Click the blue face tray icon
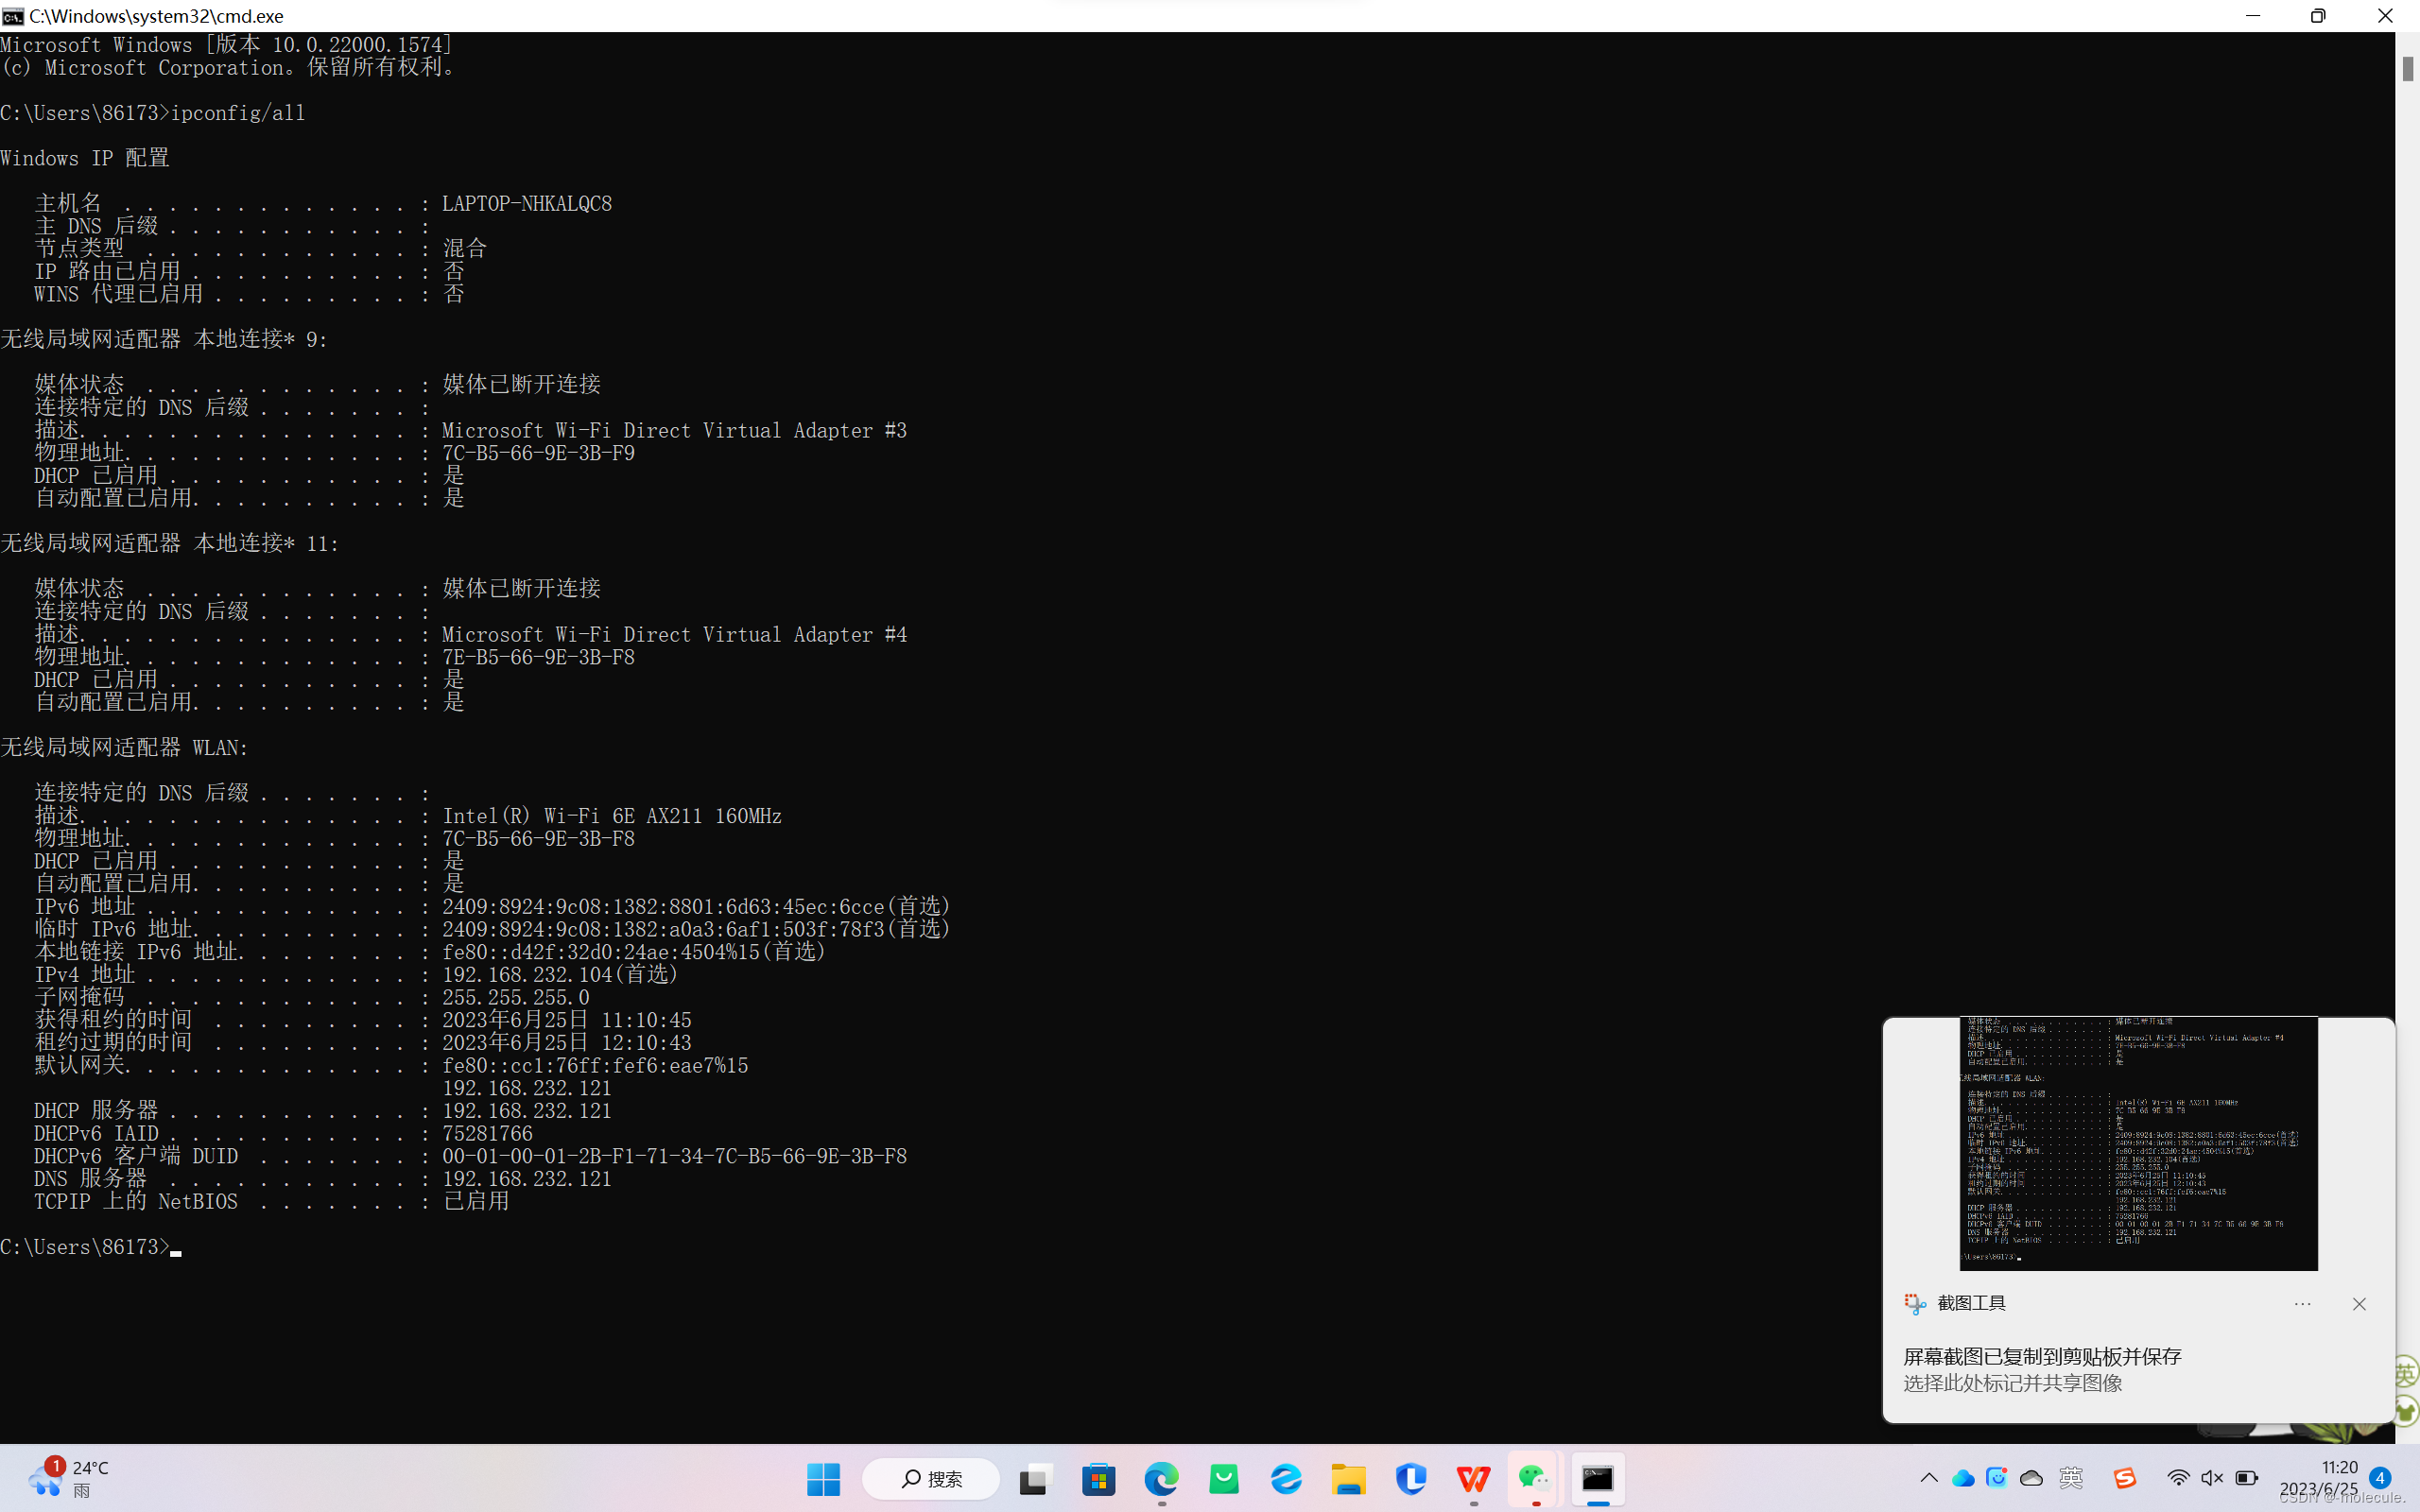The image size is (2420, 1512). tap(1997, 1478)
